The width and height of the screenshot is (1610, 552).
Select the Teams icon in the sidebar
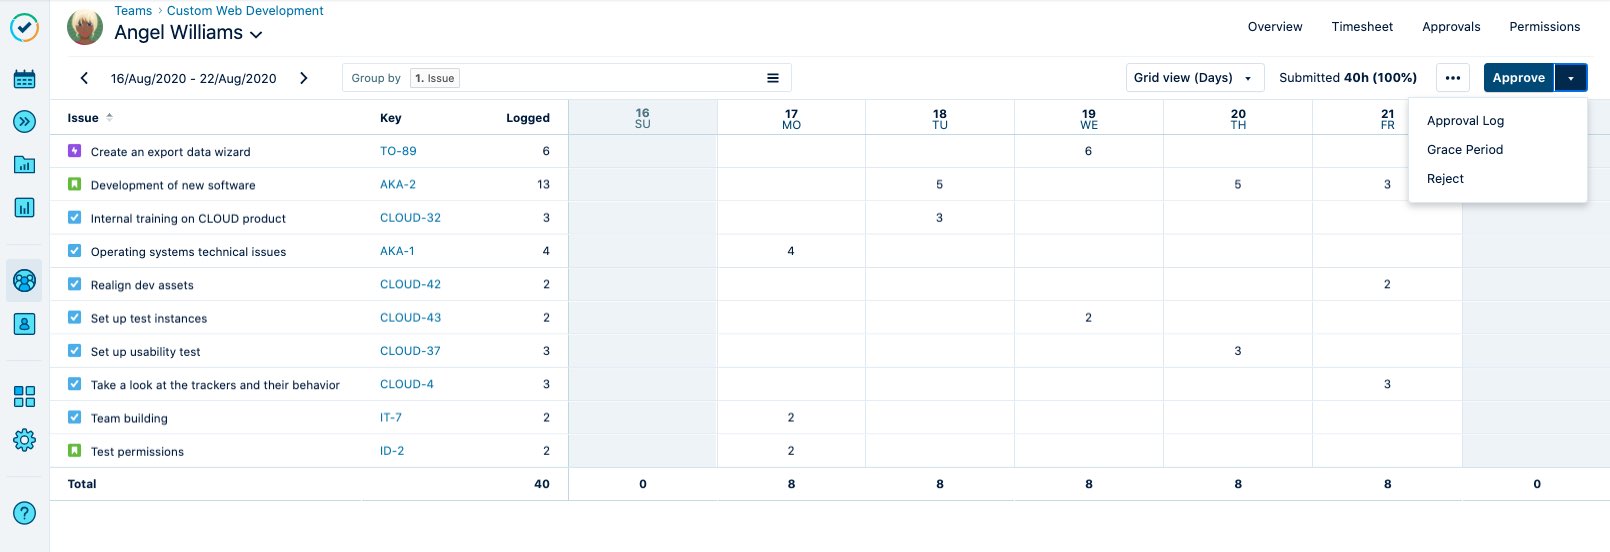pos(25,281)
